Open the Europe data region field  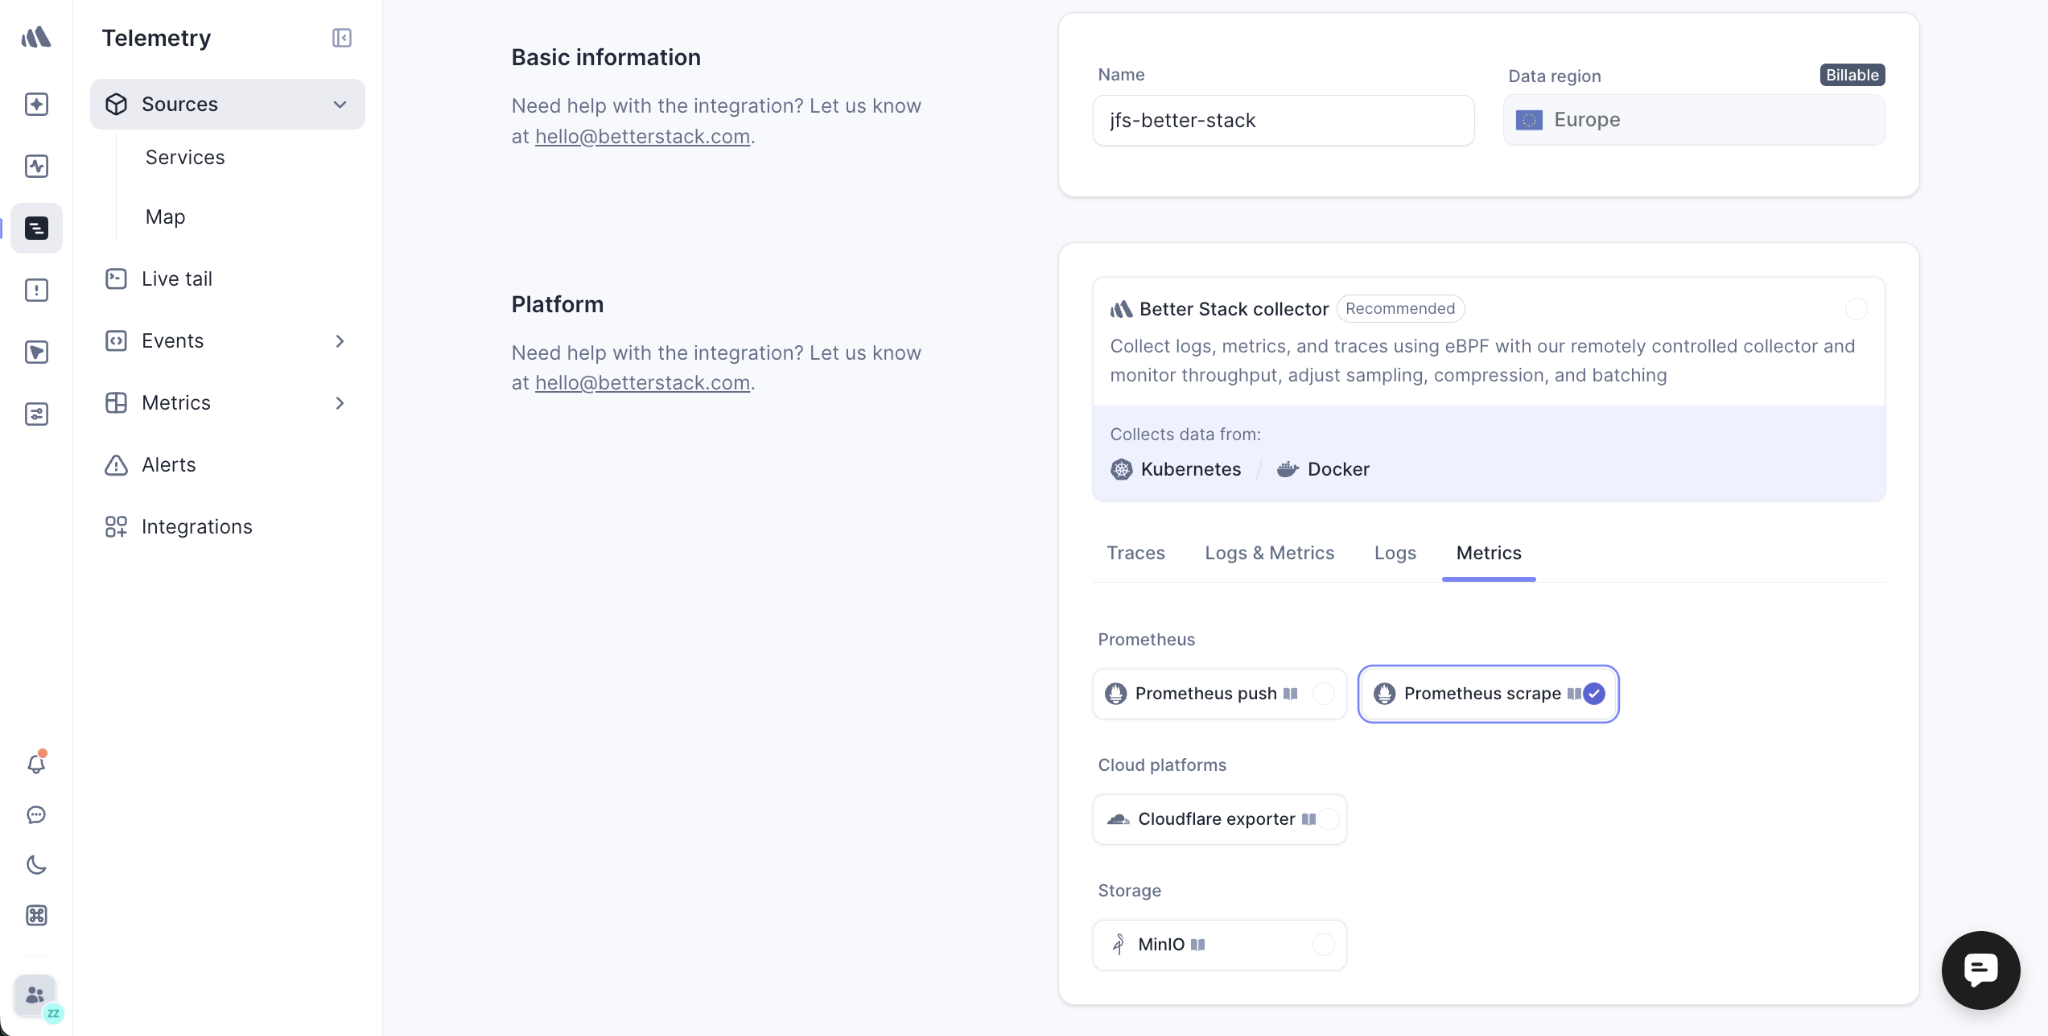point(1694,120)
